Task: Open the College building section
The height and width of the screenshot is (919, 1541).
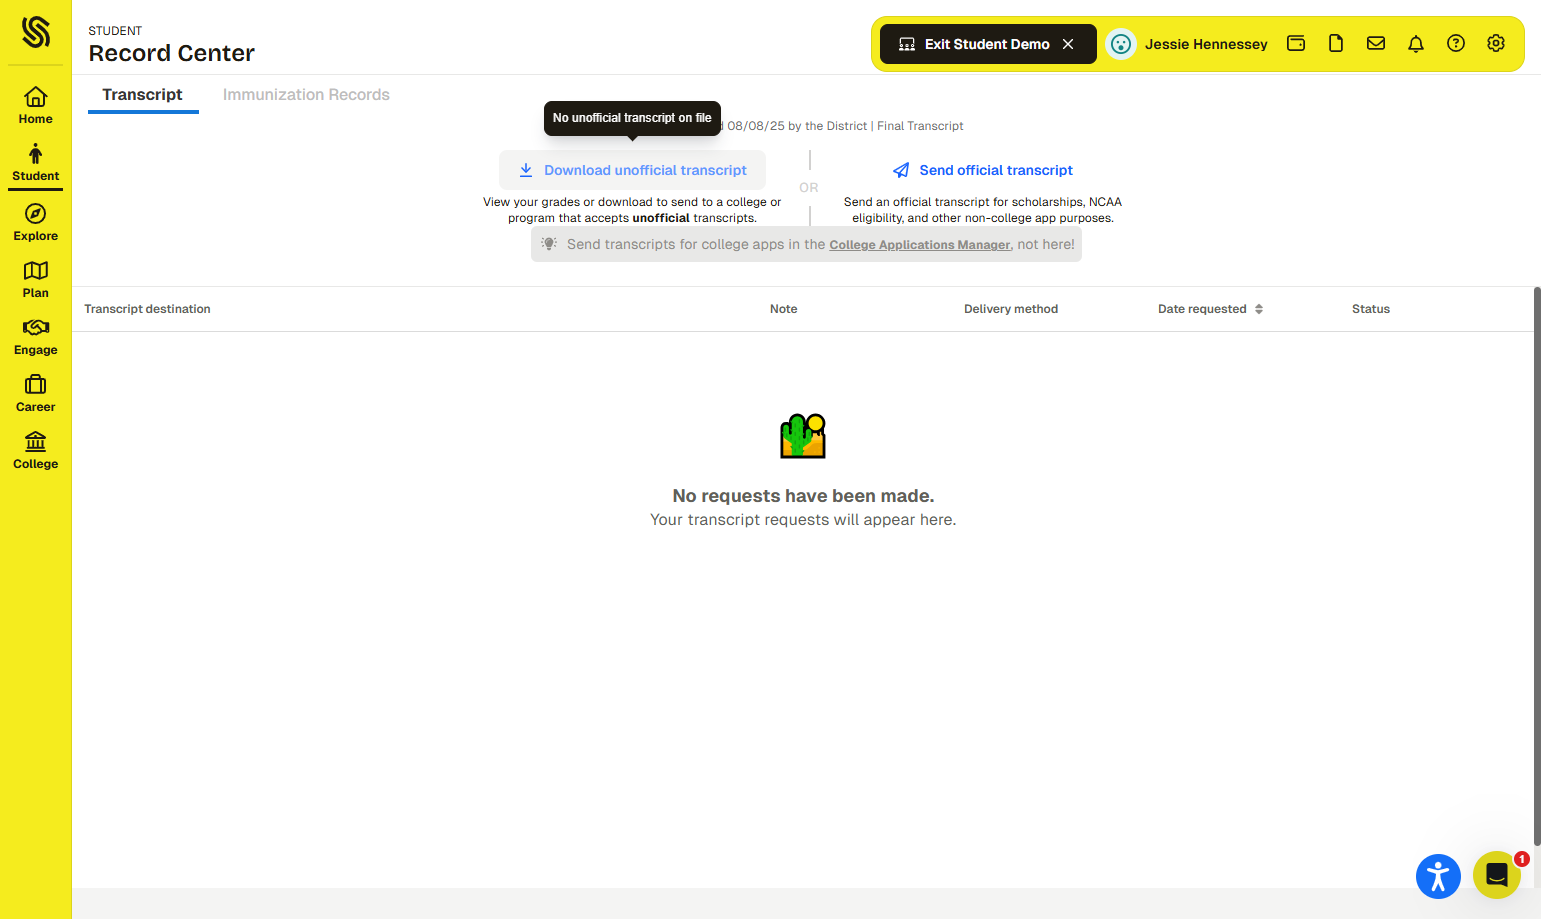Action: (x=36, y=450)
